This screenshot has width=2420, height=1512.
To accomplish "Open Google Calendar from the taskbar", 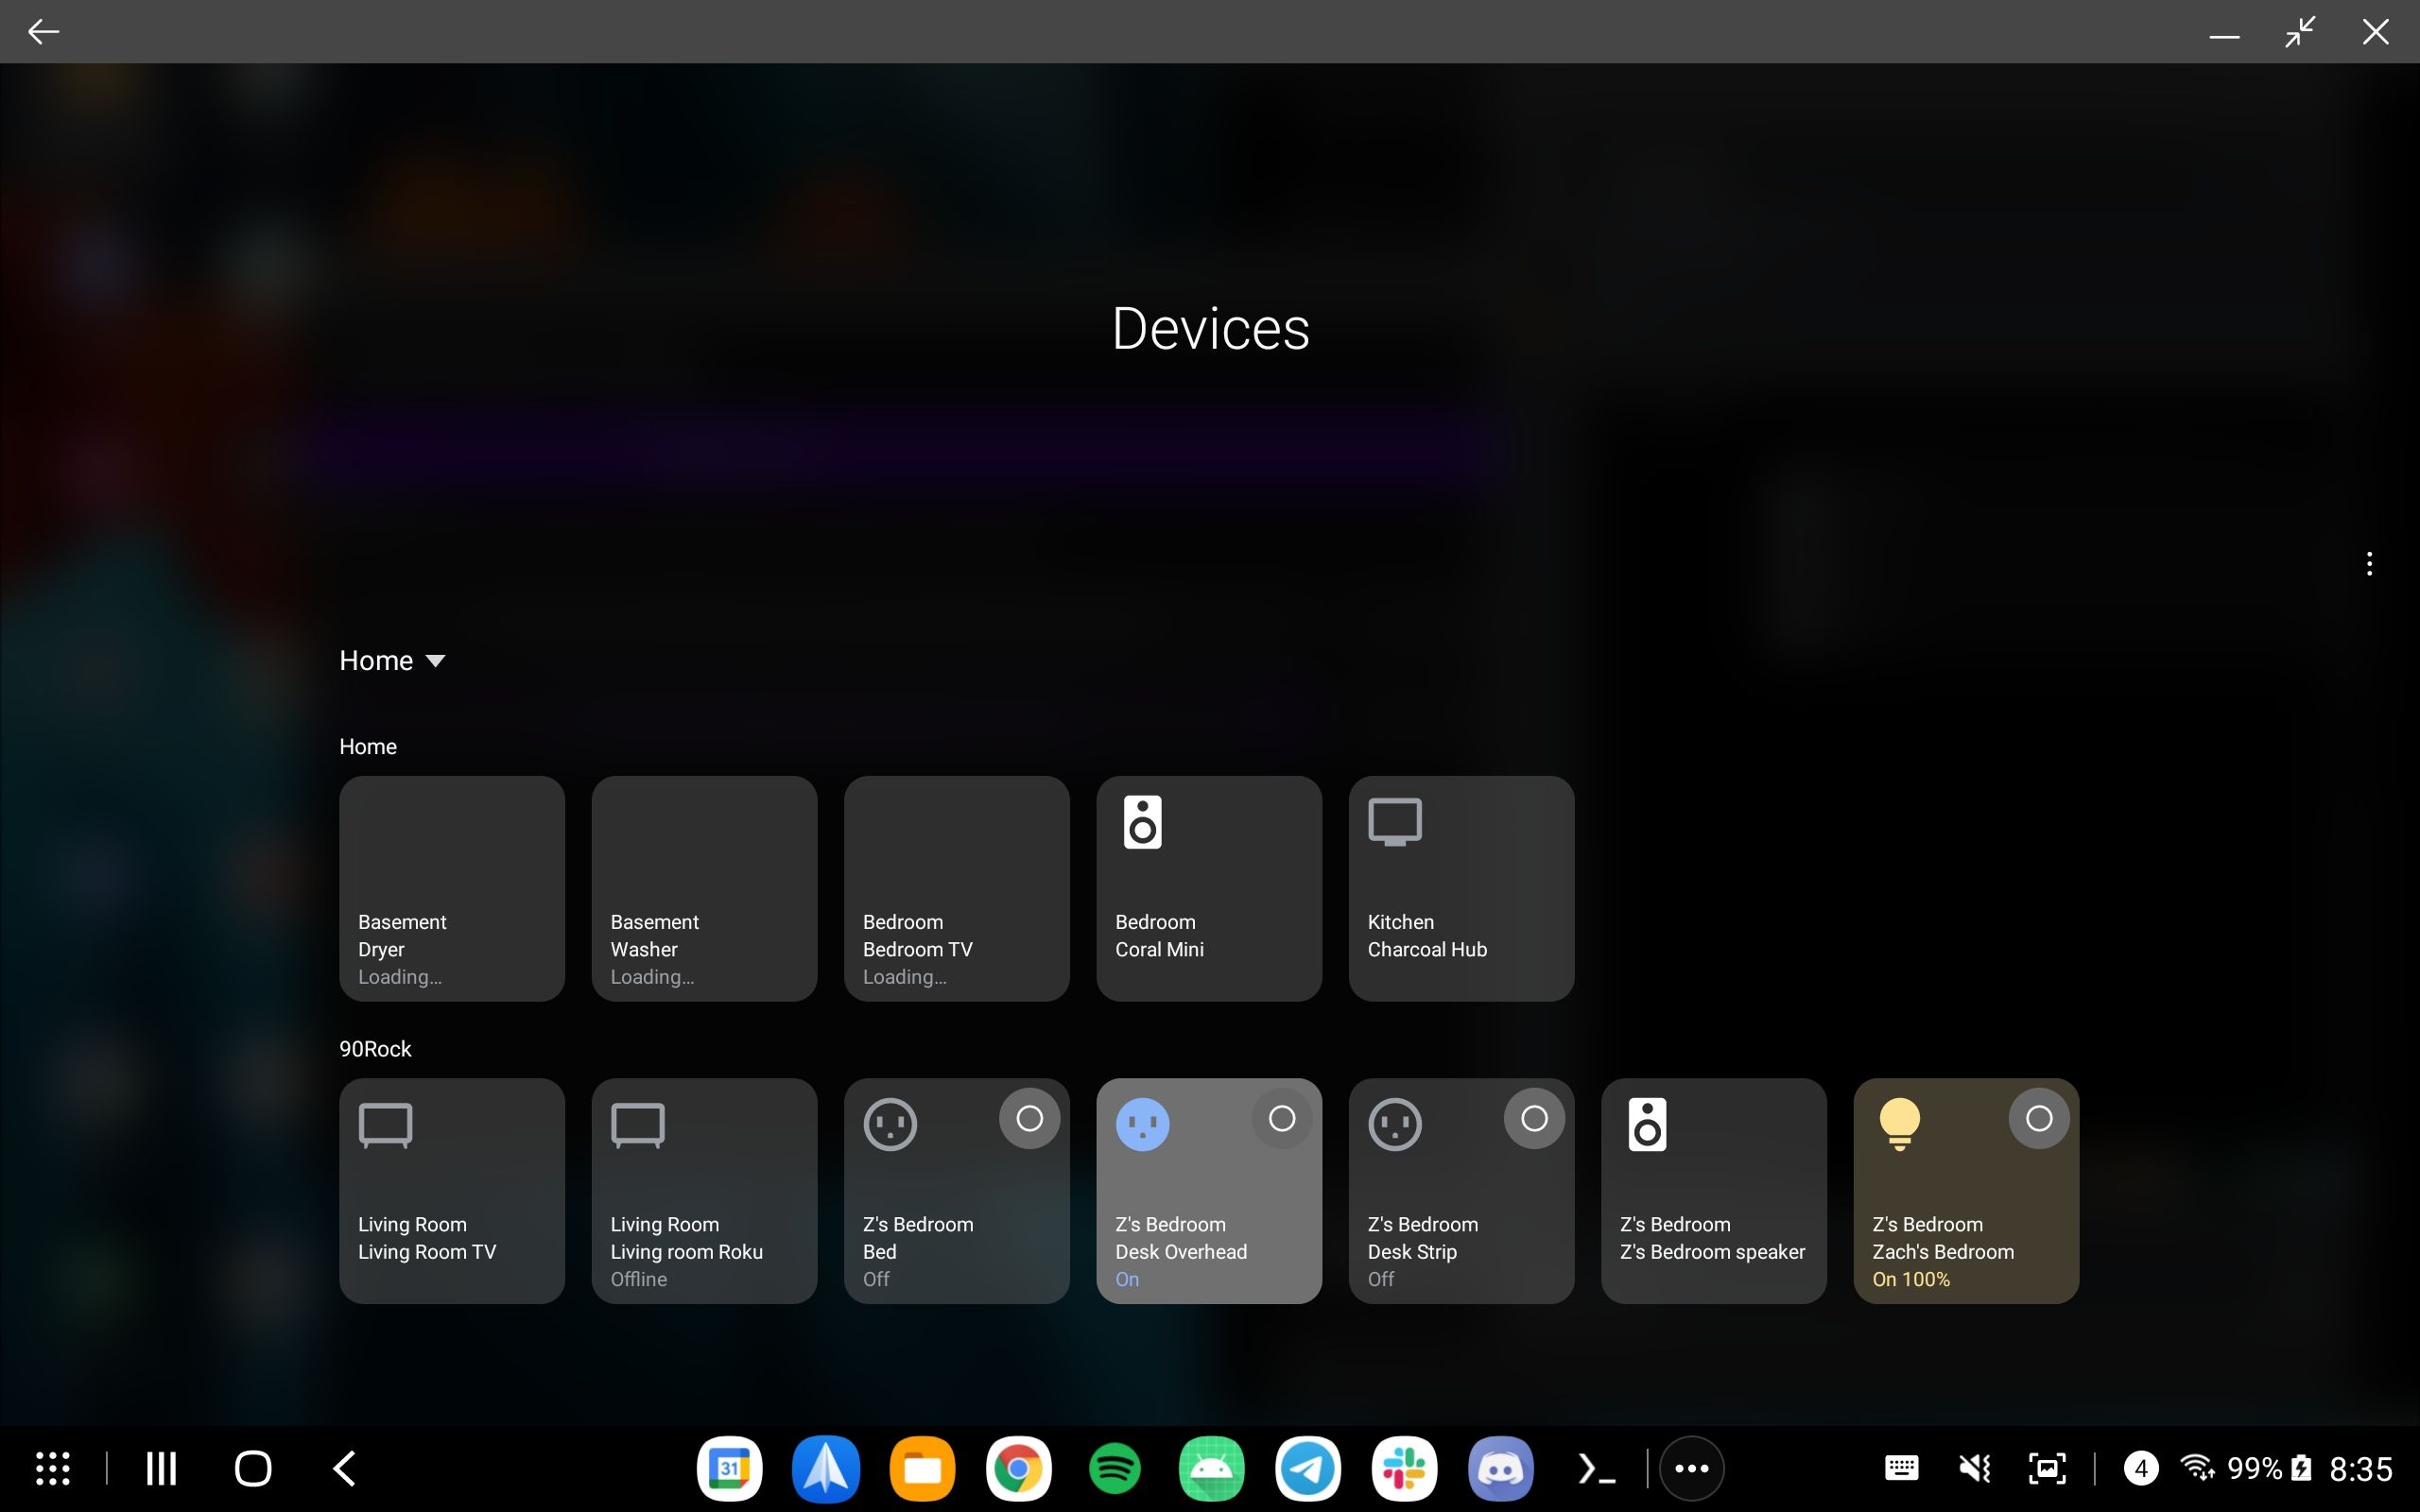I will (729, 1467).
